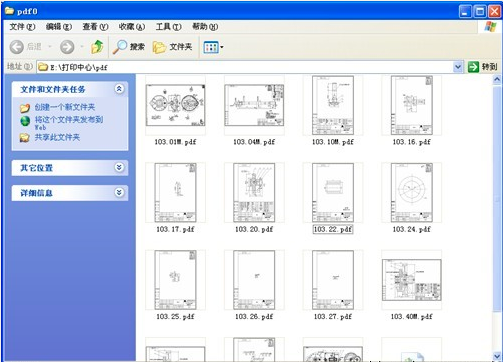
Task: Click the Go (转到) button
Action: pyautogui.click(x=482, y=67)
